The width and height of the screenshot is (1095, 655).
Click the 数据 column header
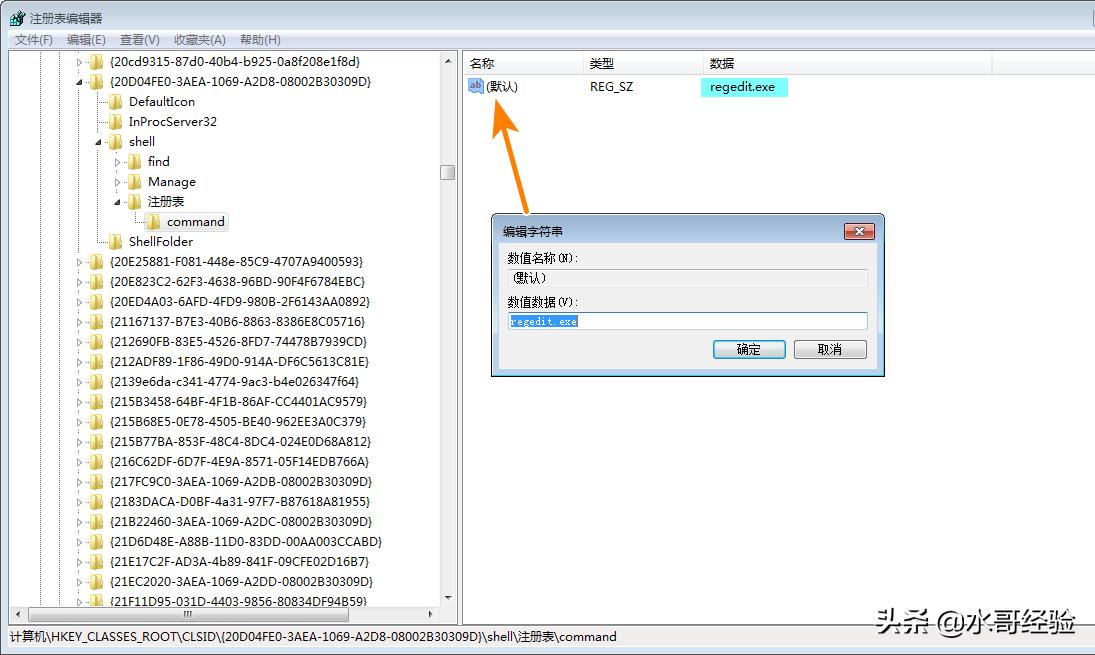click(847, 64)
